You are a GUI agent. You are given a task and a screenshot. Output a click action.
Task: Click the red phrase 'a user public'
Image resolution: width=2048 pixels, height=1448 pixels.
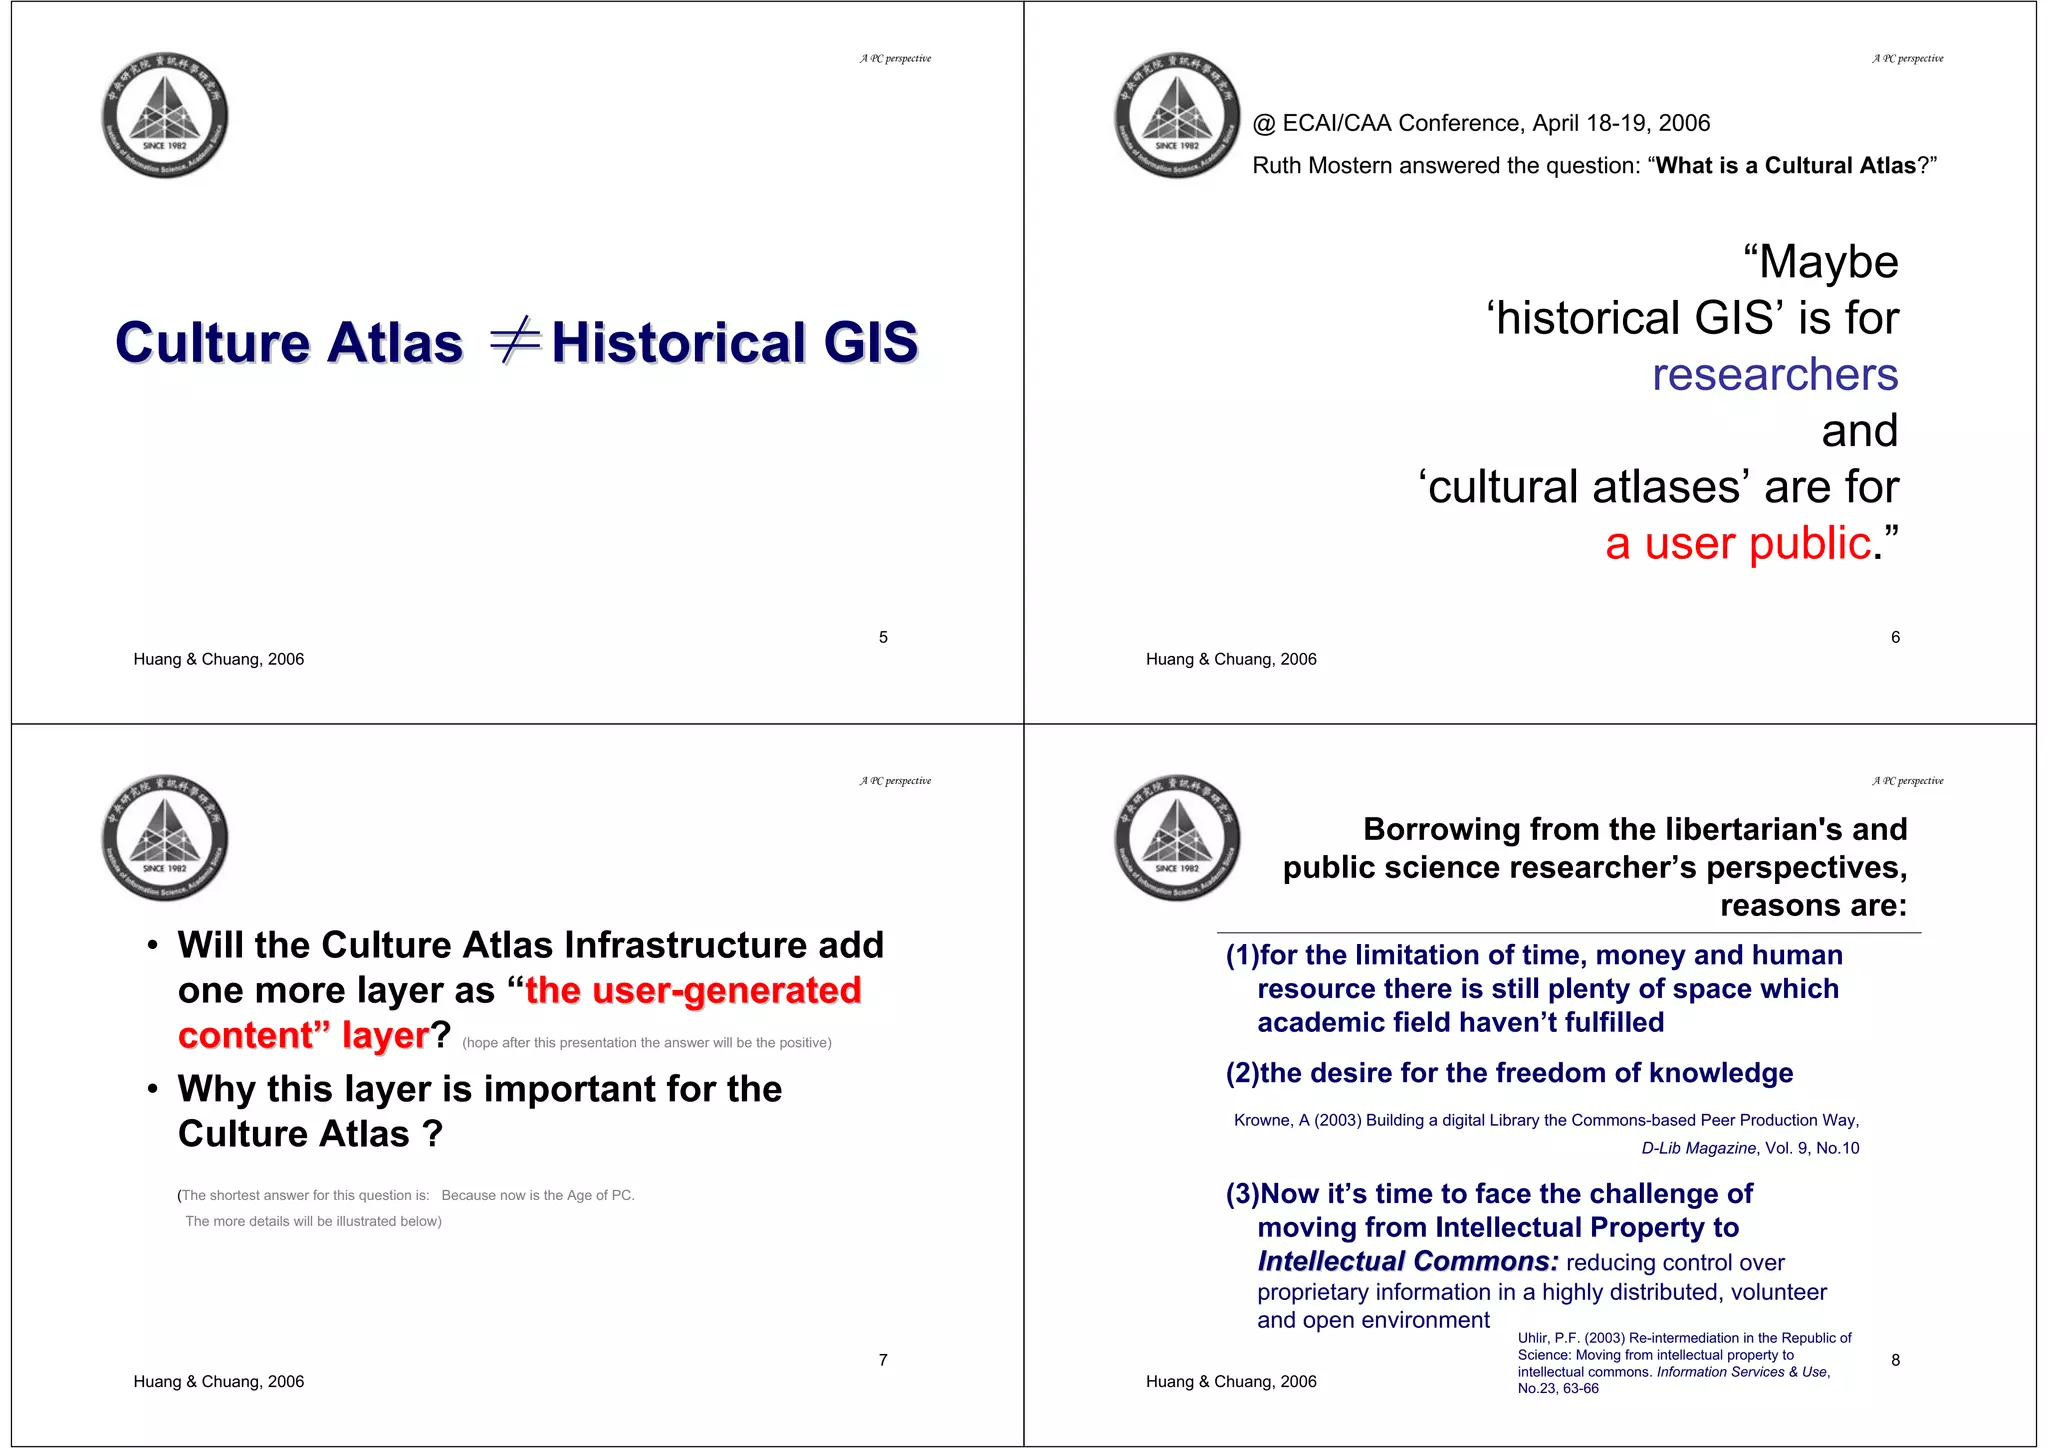[1737, 544]
